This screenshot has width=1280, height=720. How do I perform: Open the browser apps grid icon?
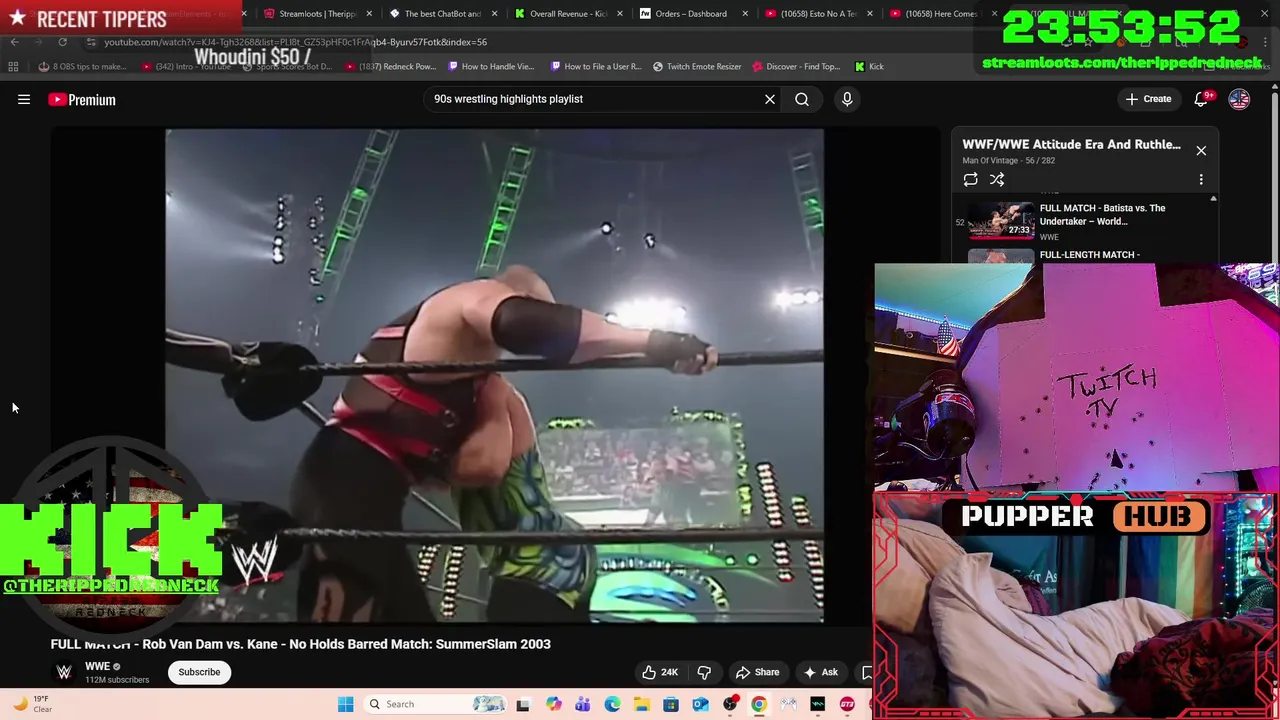click(13, 67)
